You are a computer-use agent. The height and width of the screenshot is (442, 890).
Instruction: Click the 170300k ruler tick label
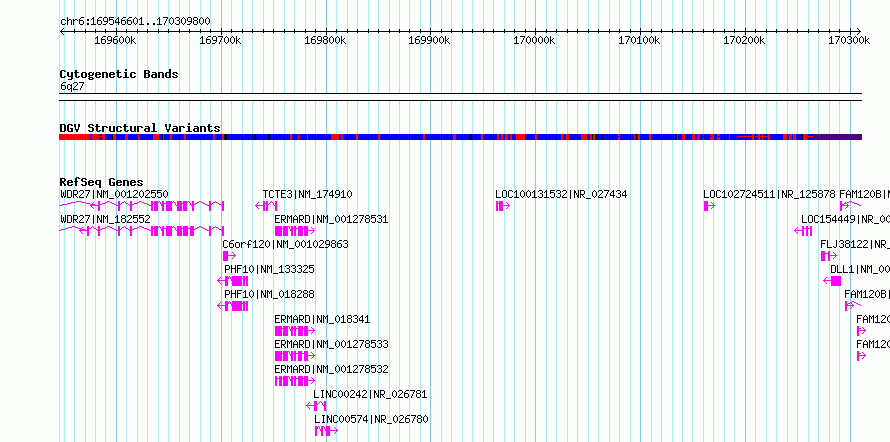pos(849,40)
